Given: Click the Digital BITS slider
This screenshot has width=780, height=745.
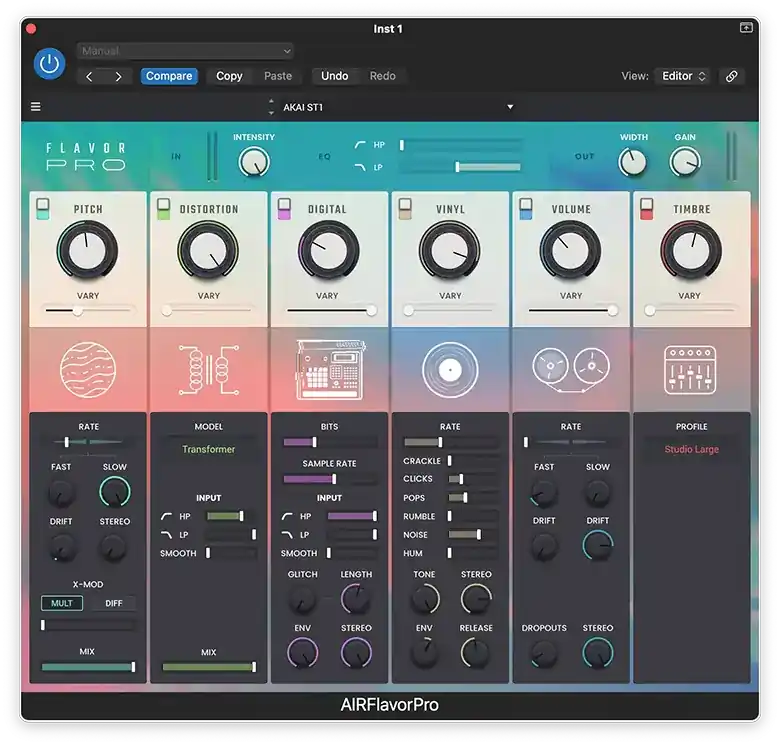Looking at the screenshot, I should (x=330, y=442).
